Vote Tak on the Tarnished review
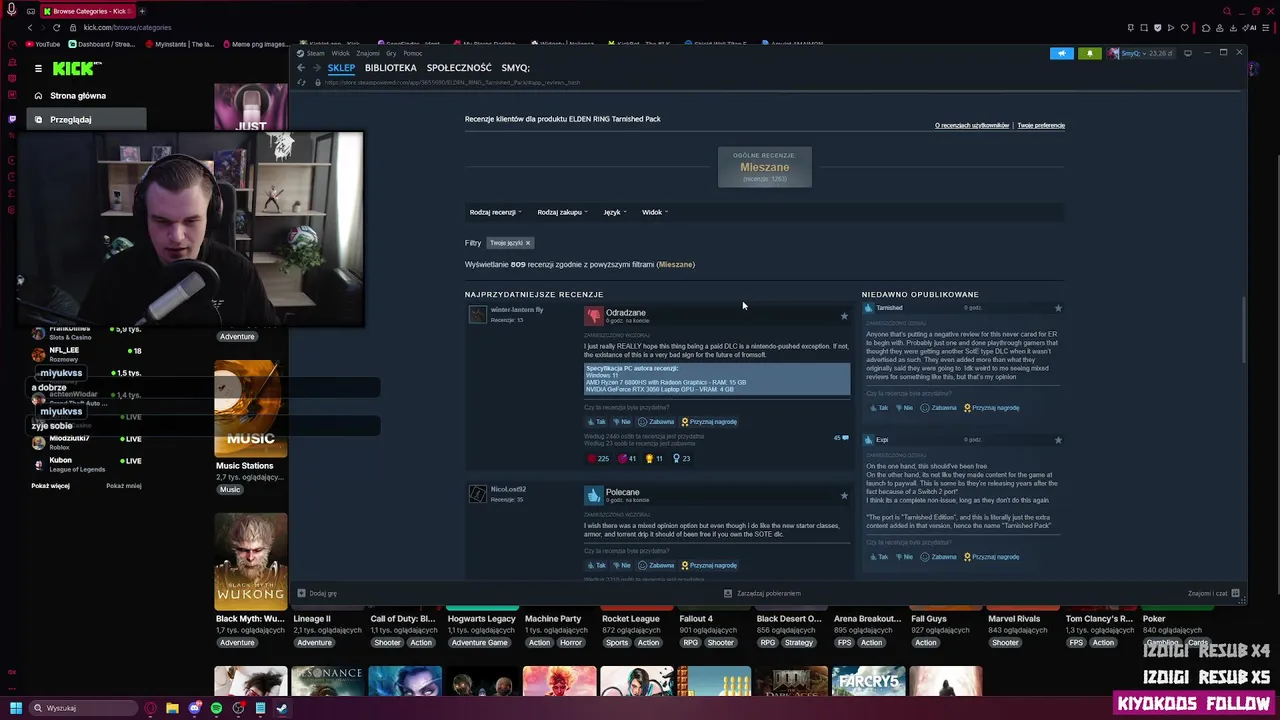1280x720 pixels. [879, 408]
